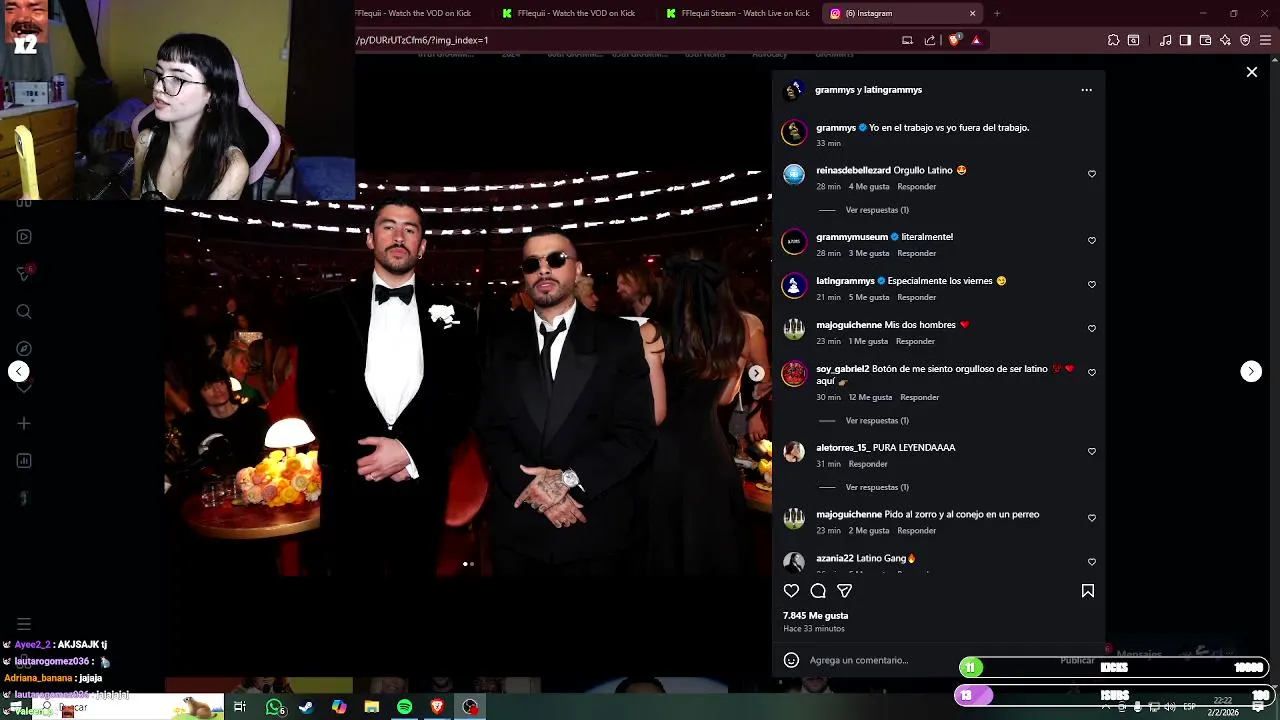Screen dimensions: 1280x720
Task: Open File Explorer from the taskbar
Action: tap(372, 707)
